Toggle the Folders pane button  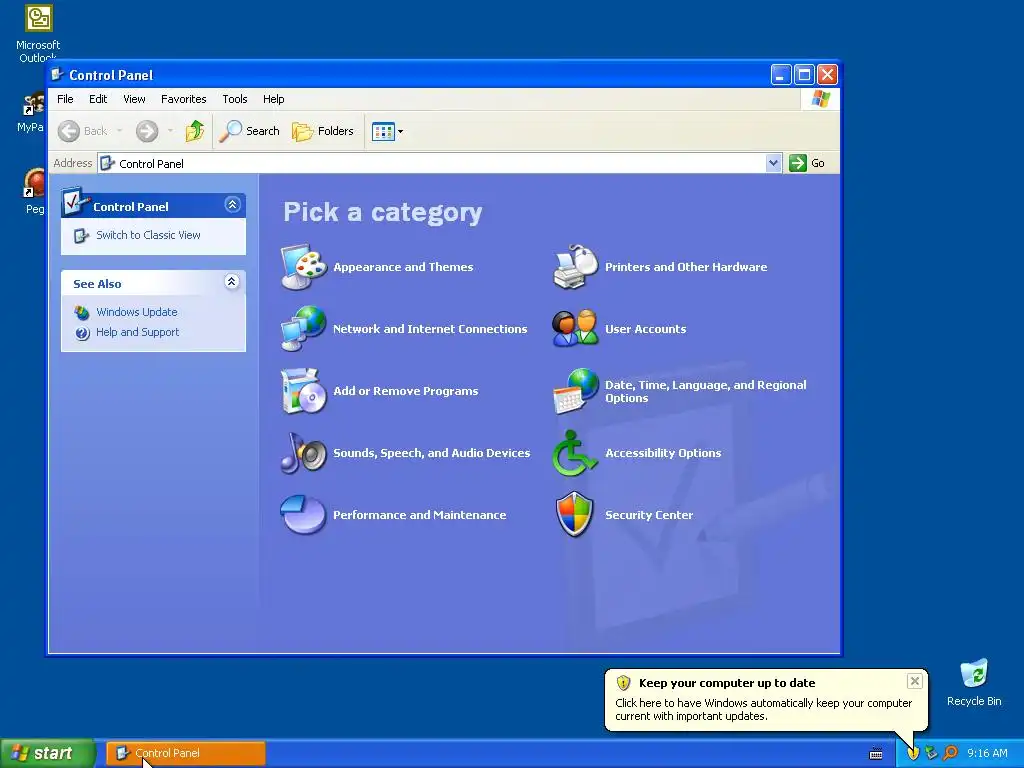(323, 131)
